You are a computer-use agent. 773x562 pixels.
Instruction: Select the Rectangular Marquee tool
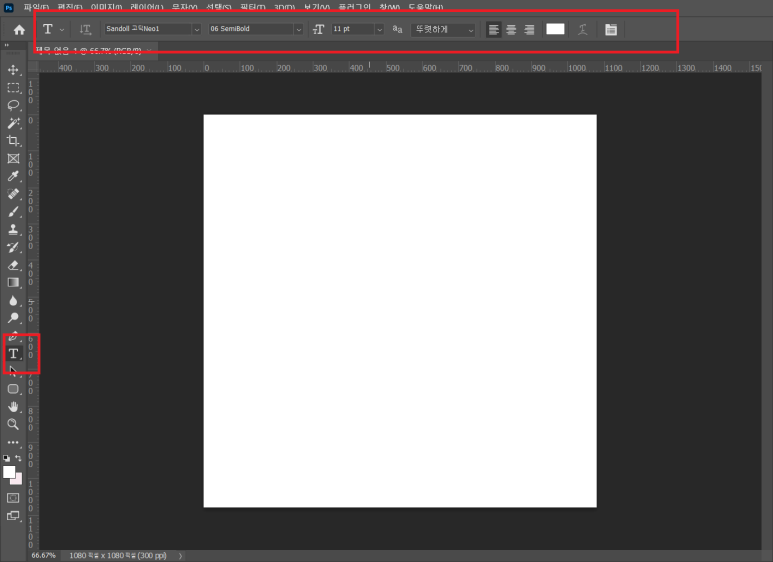click(13, 88)
